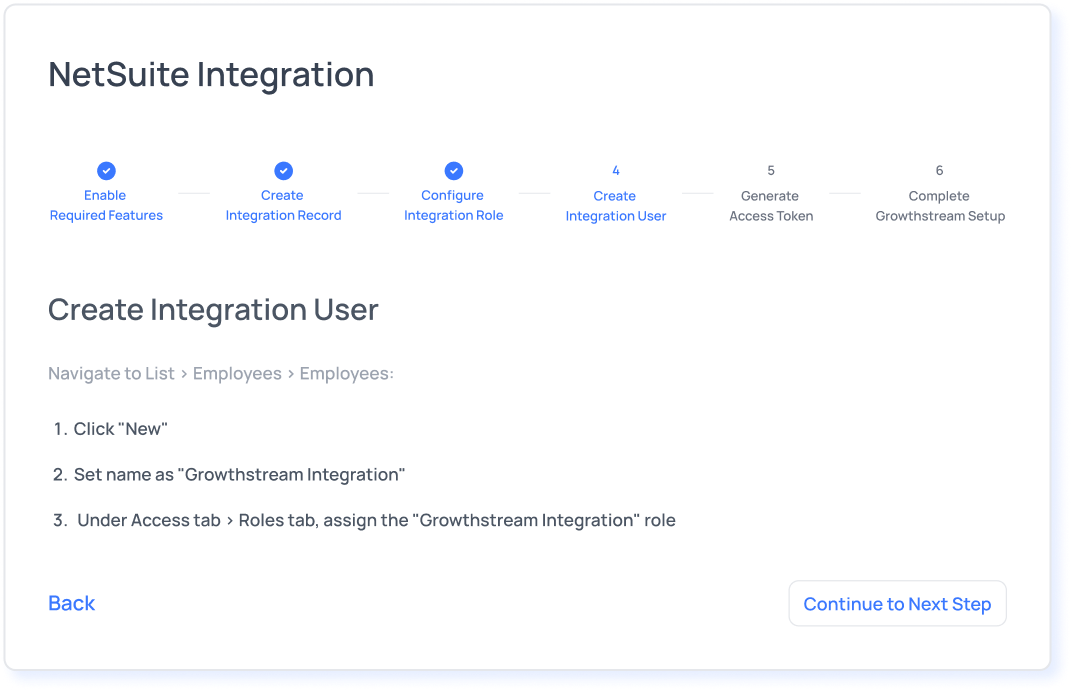Select step number 4 in the progress stepper

(x=615, y=171)
